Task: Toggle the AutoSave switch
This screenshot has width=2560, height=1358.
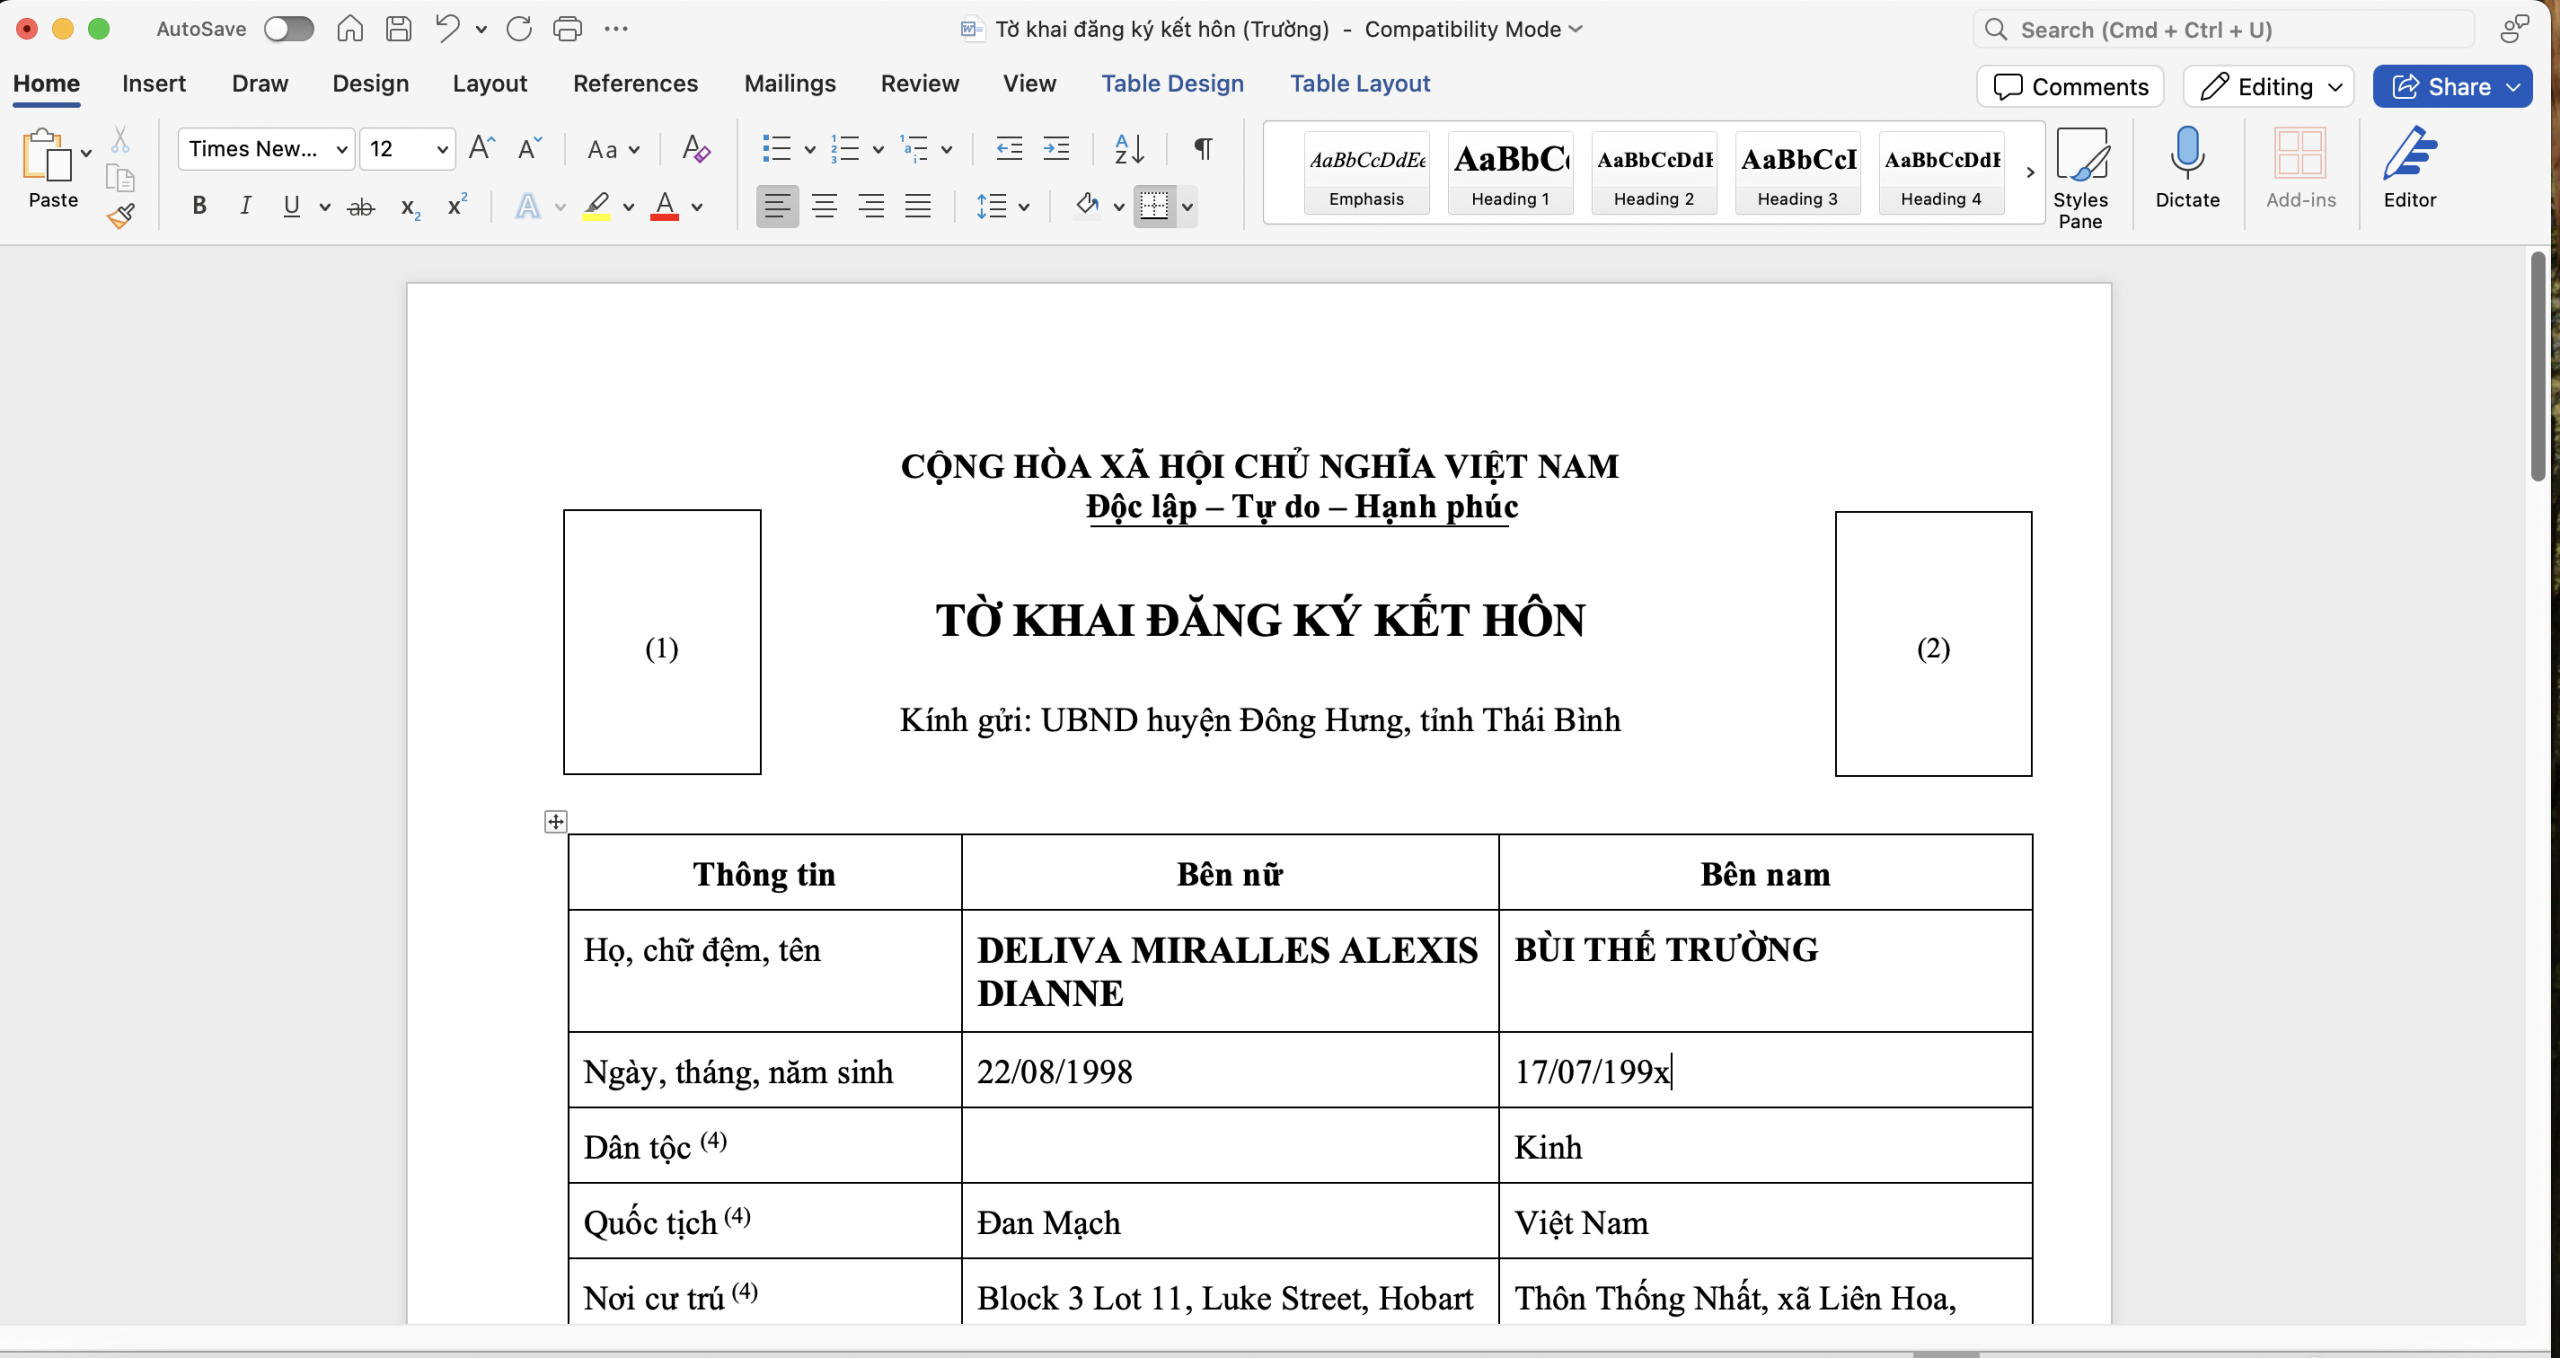Action: 288,29
